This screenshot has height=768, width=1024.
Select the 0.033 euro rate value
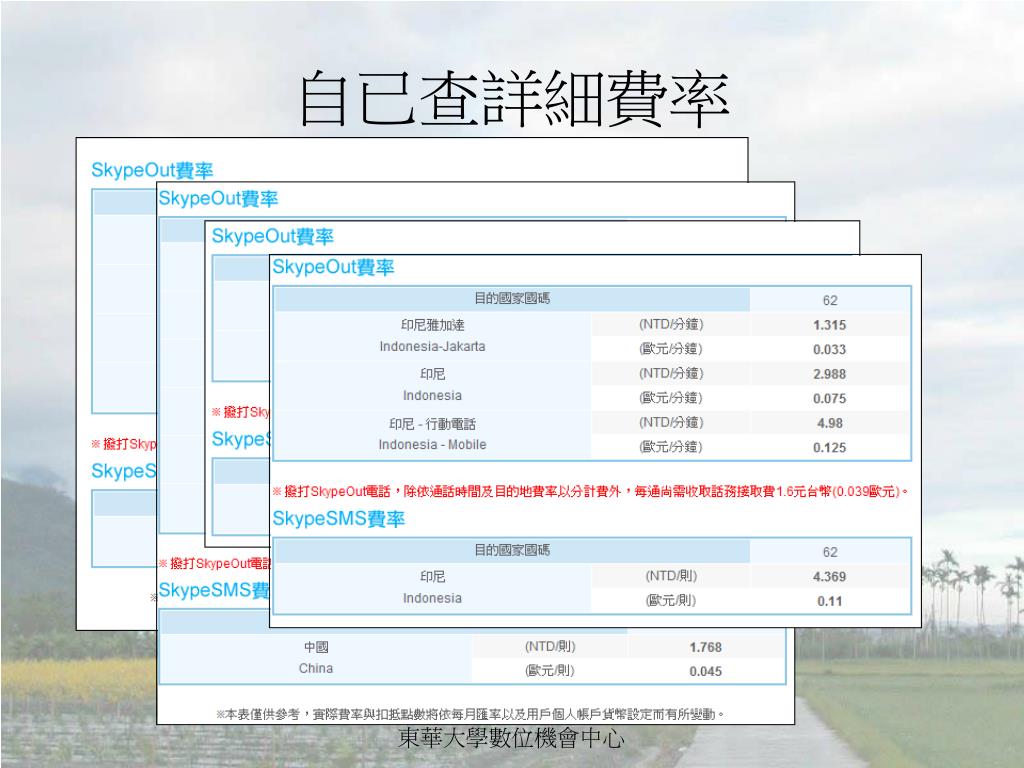(x=829, y=349)
